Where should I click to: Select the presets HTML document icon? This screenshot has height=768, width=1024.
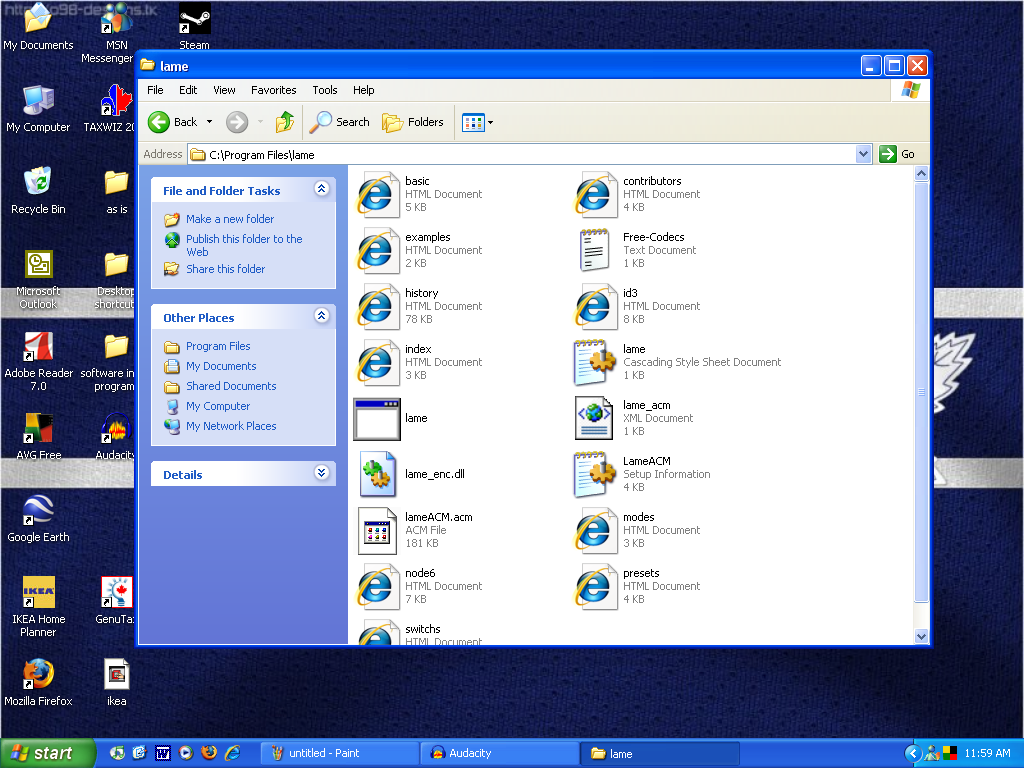point(596,587)
